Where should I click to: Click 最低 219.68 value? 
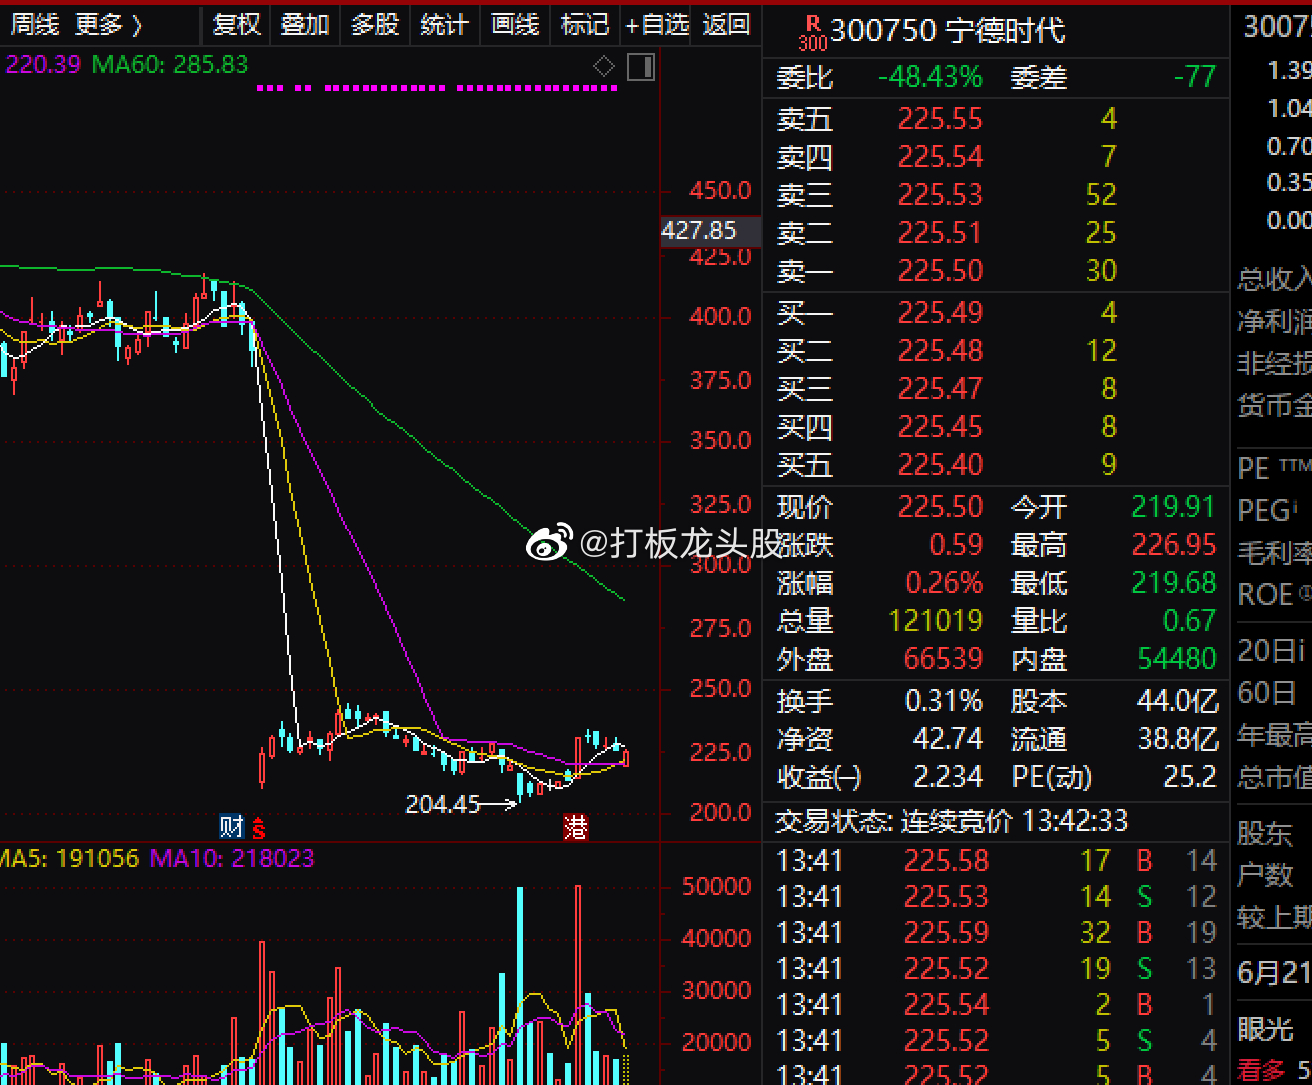(1173, 583)
